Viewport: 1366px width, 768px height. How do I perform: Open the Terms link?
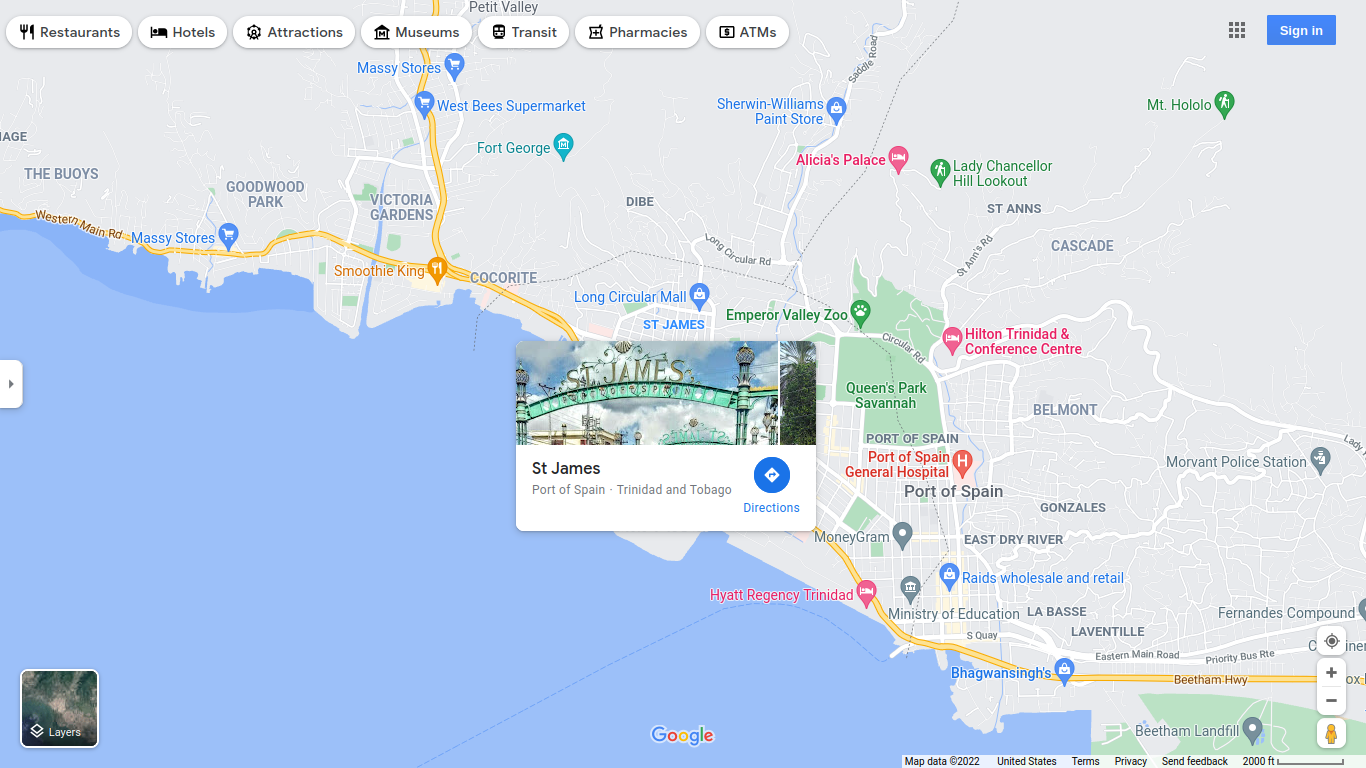pos(1085,761)
